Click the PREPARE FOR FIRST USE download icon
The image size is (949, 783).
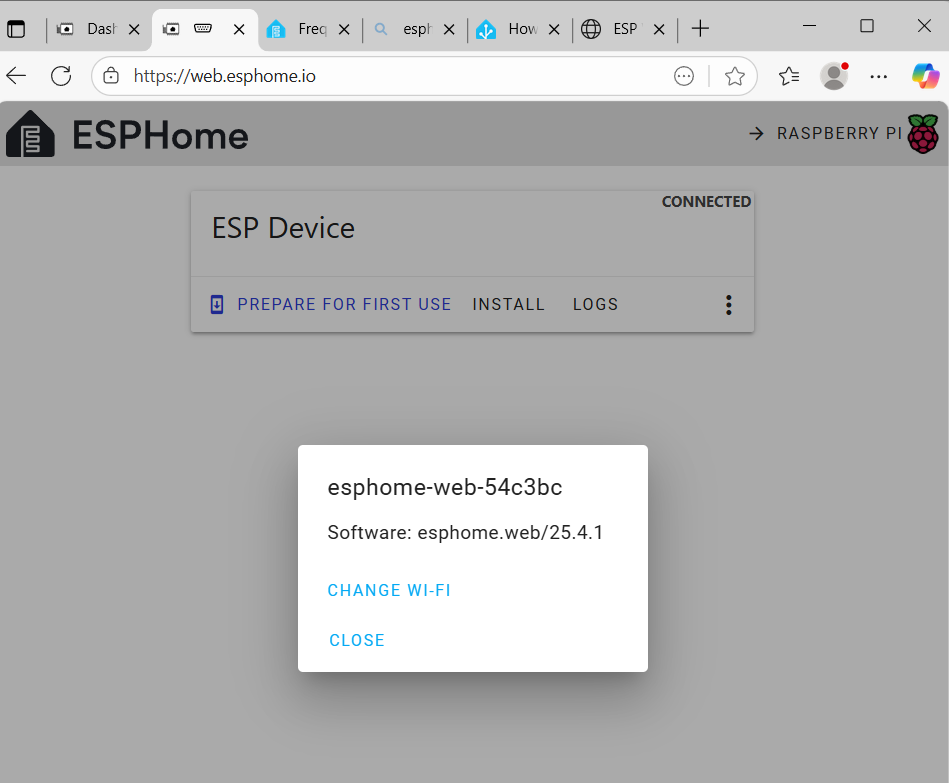217,304
